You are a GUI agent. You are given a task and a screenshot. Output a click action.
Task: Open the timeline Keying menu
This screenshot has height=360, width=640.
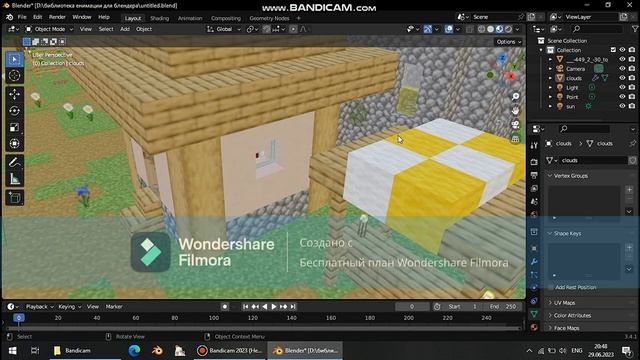tap(69, 307)
